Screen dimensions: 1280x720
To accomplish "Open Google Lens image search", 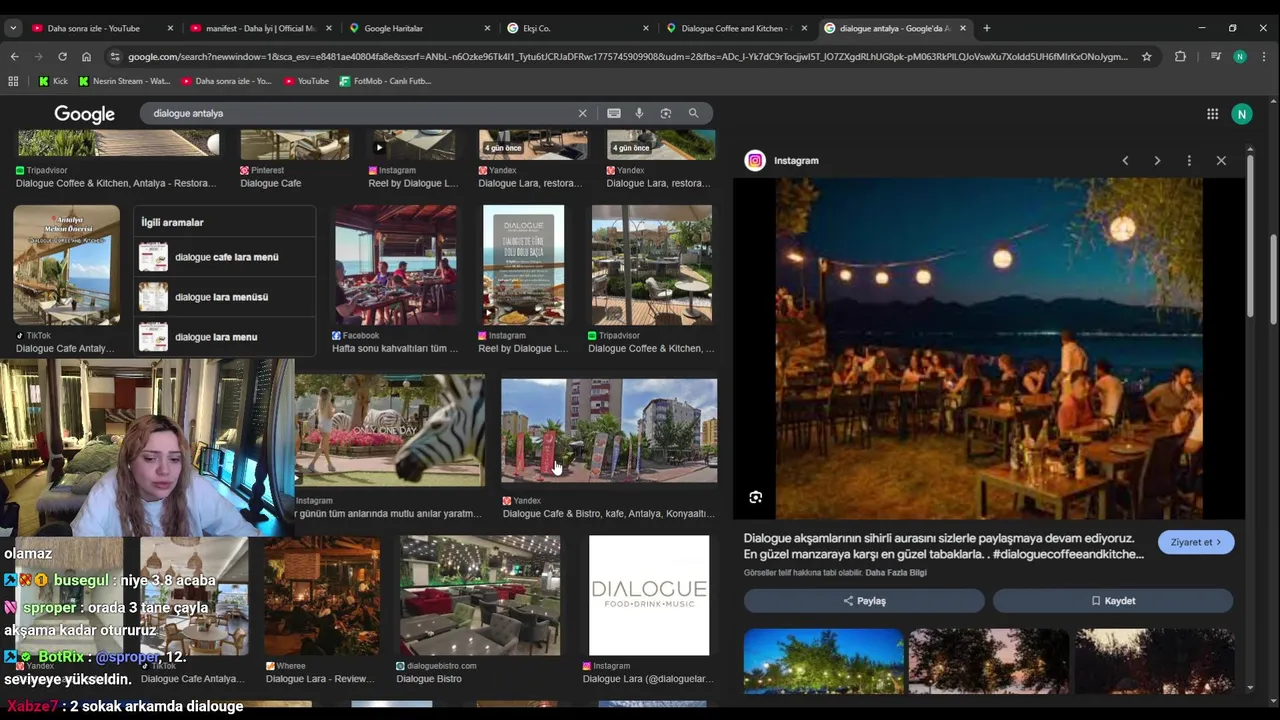I will [x=666, y=113].
